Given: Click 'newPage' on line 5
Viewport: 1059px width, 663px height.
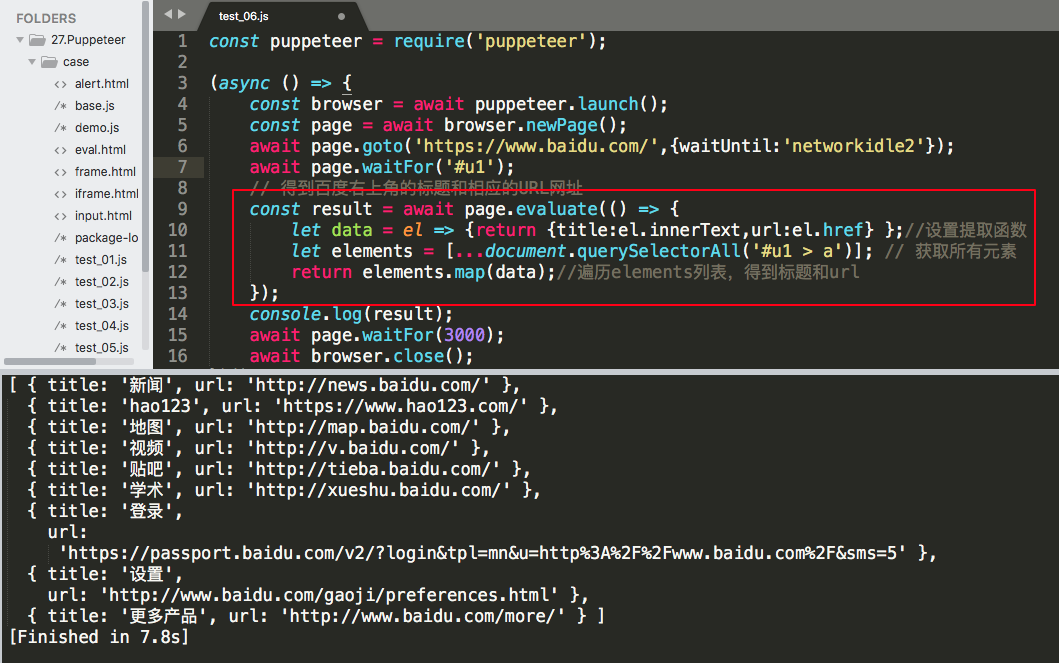Looking at the screenshot, I should (562, 125).
